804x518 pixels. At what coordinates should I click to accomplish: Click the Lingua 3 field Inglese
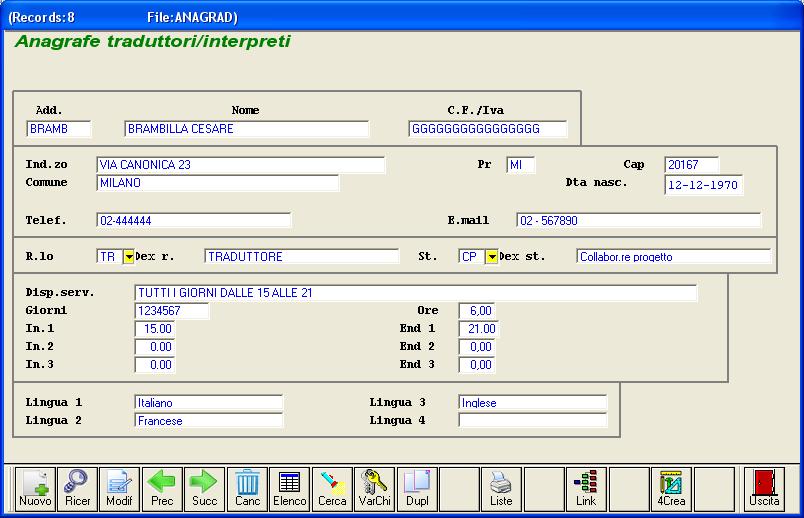[533, 403]
